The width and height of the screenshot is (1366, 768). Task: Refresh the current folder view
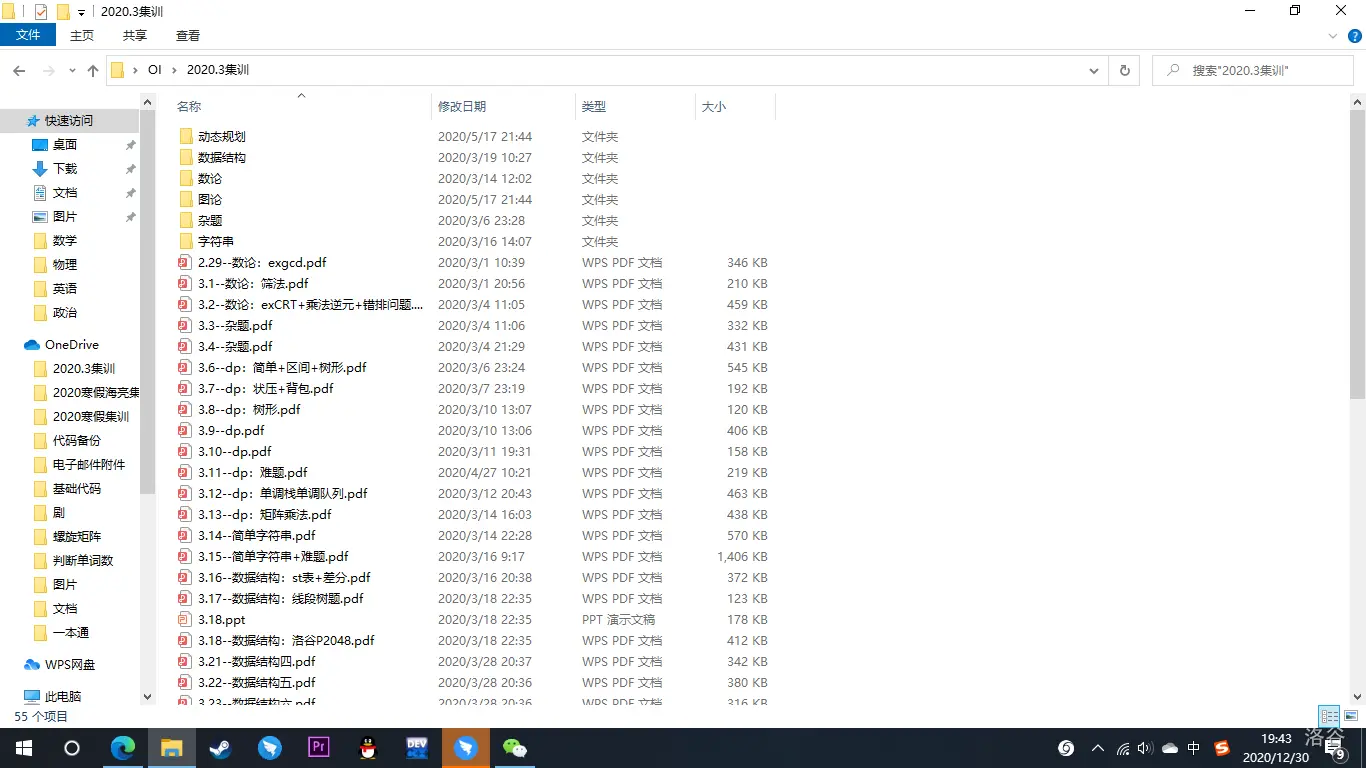point(1124,71)
